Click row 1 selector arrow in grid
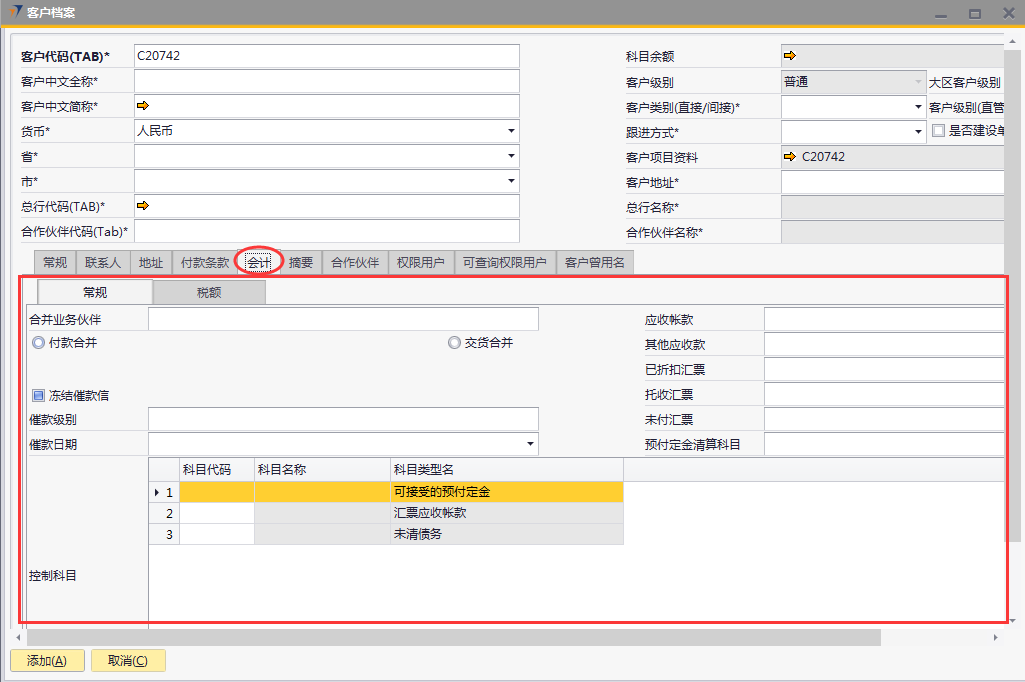Viewport: 1025px width, 682px height. coord(157,492)
